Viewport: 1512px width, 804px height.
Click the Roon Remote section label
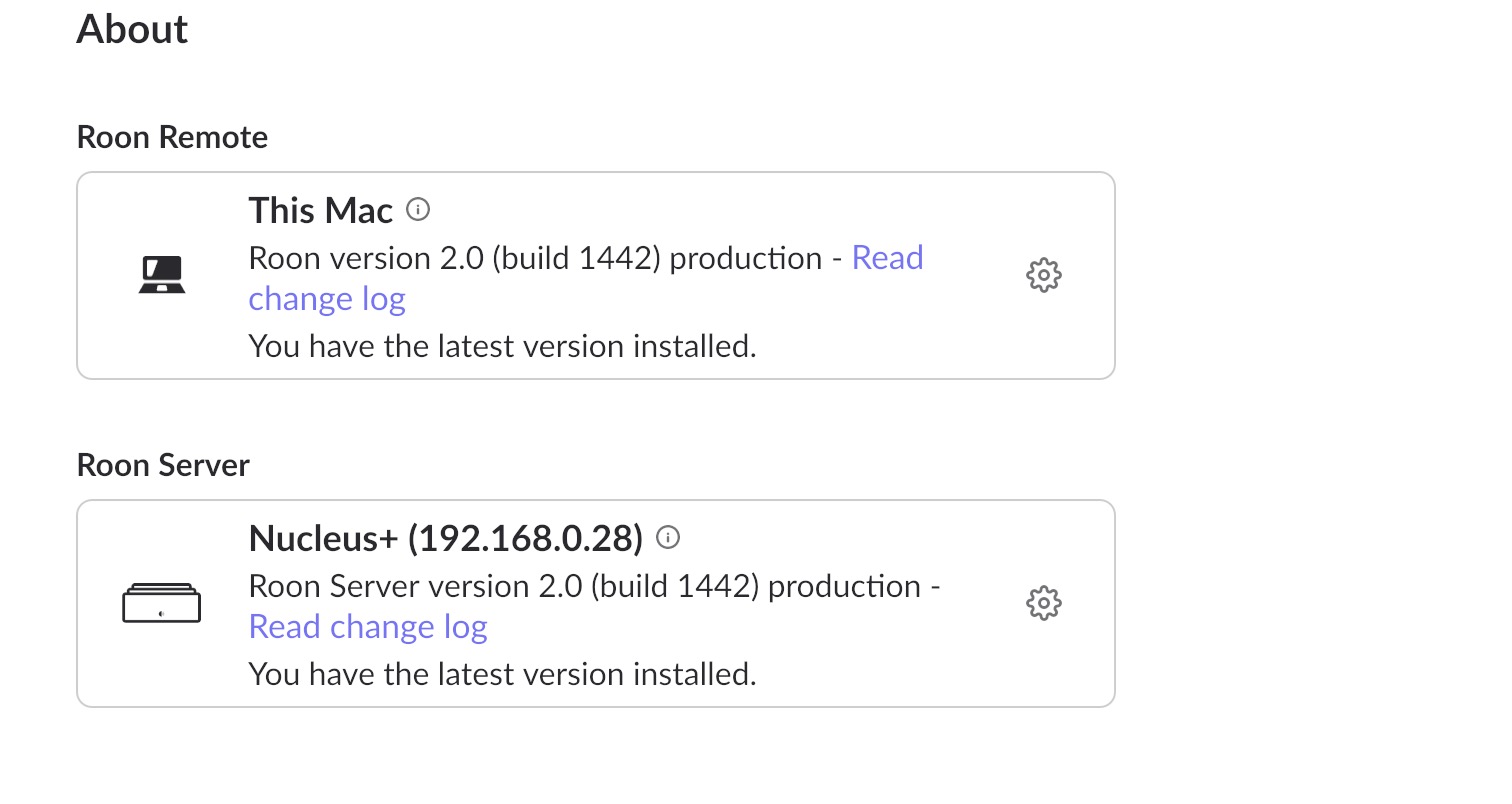click(172, 137)
